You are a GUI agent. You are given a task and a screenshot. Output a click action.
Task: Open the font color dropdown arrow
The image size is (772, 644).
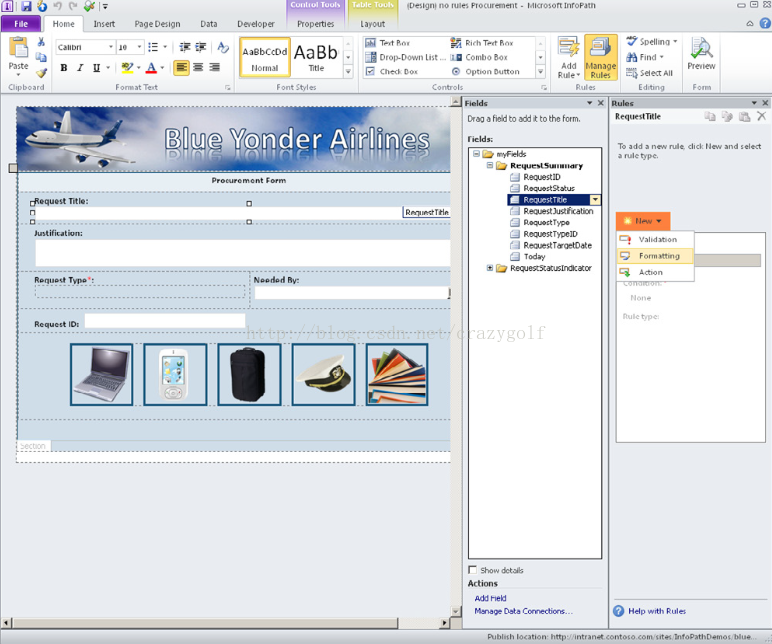pos(162,67)
